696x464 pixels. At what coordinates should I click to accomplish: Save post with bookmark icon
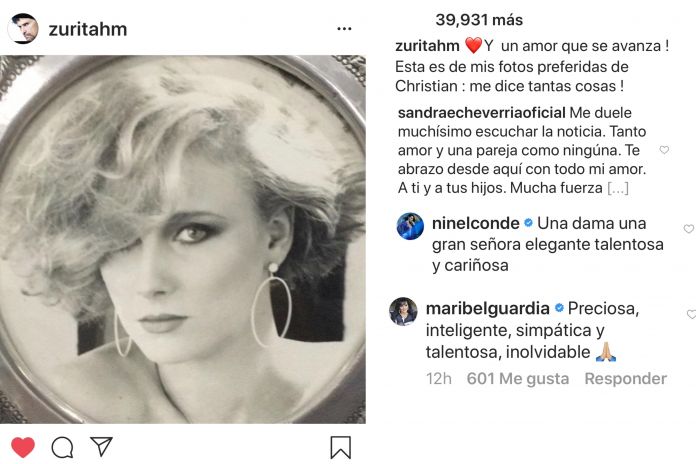click(x=340, y=447)
